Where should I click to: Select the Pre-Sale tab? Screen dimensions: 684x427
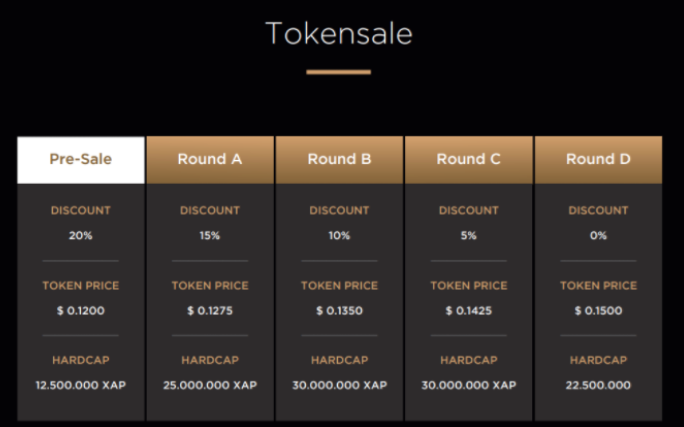coord(80,159)
